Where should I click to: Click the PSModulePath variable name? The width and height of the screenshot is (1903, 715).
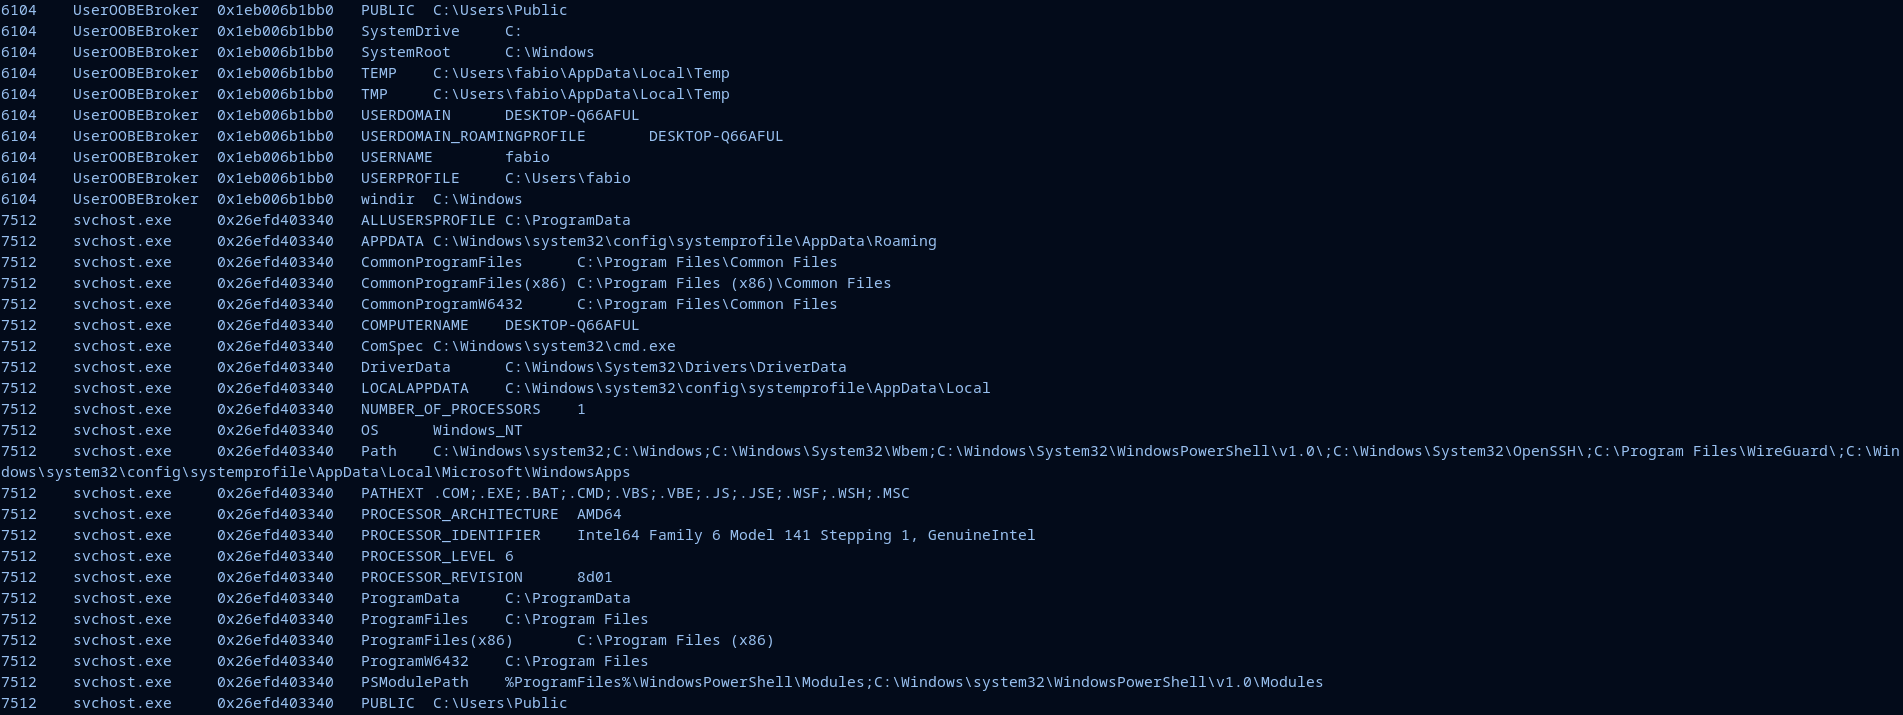pos(414,682)
